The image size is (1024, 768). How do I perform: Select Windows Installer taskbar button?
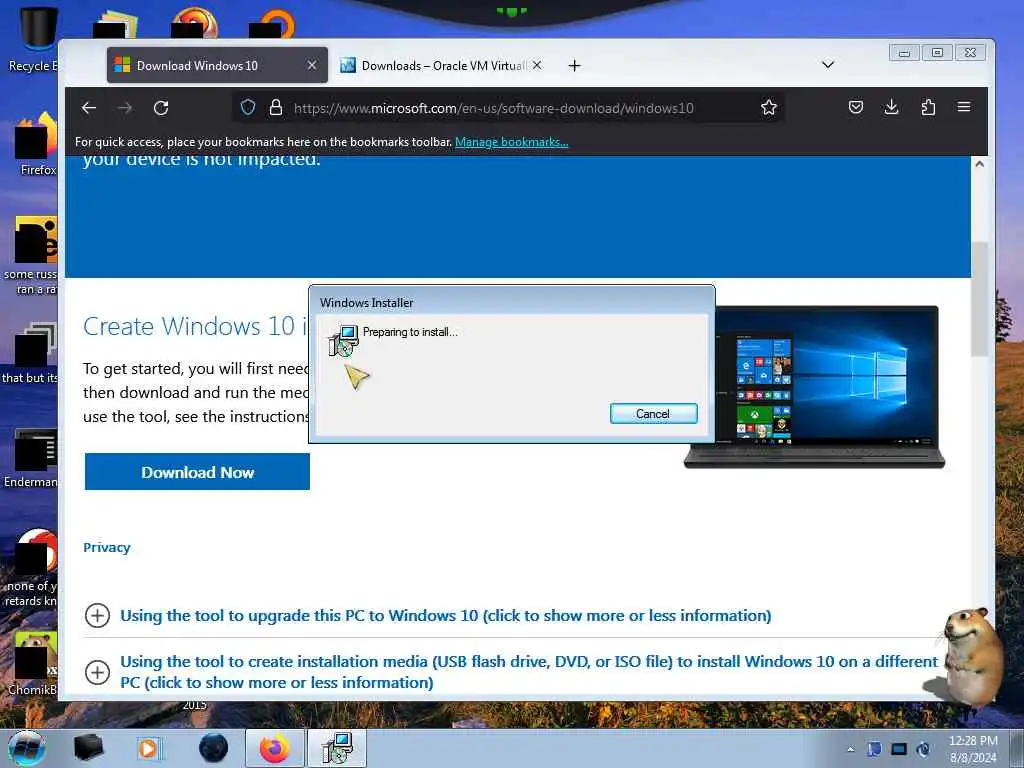point(337,748)
